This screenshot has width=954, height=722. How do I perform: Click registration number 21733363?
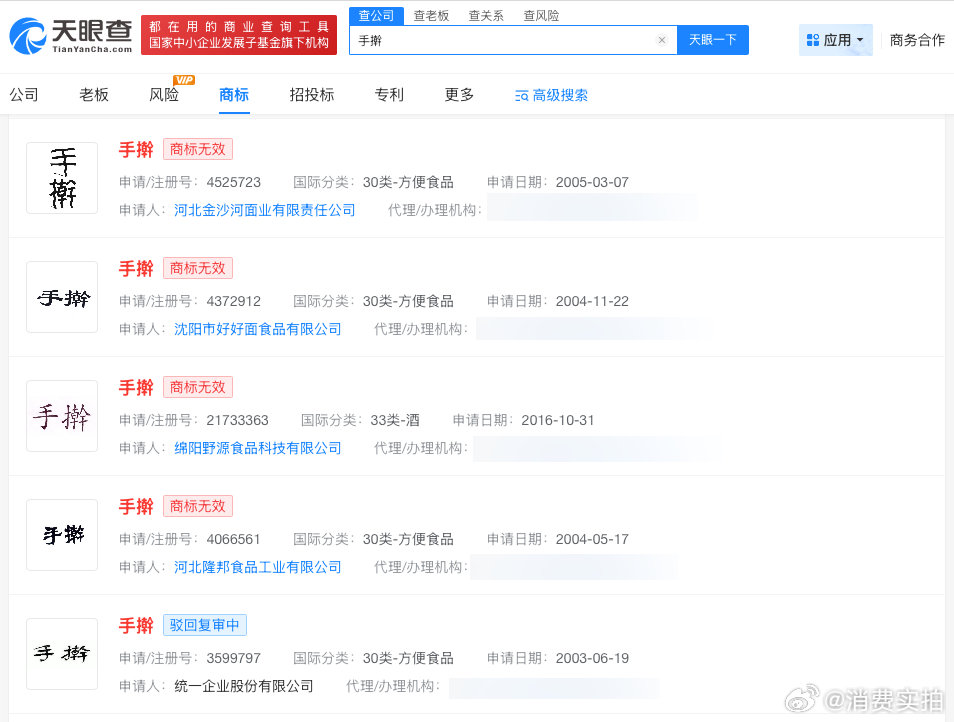tap(237, 420)
